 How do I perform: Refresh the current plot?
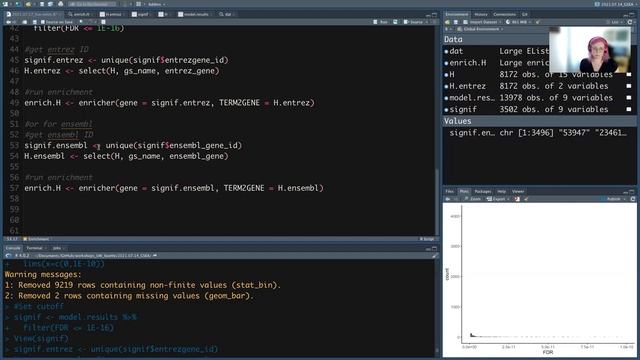click(x=633, y=199)
